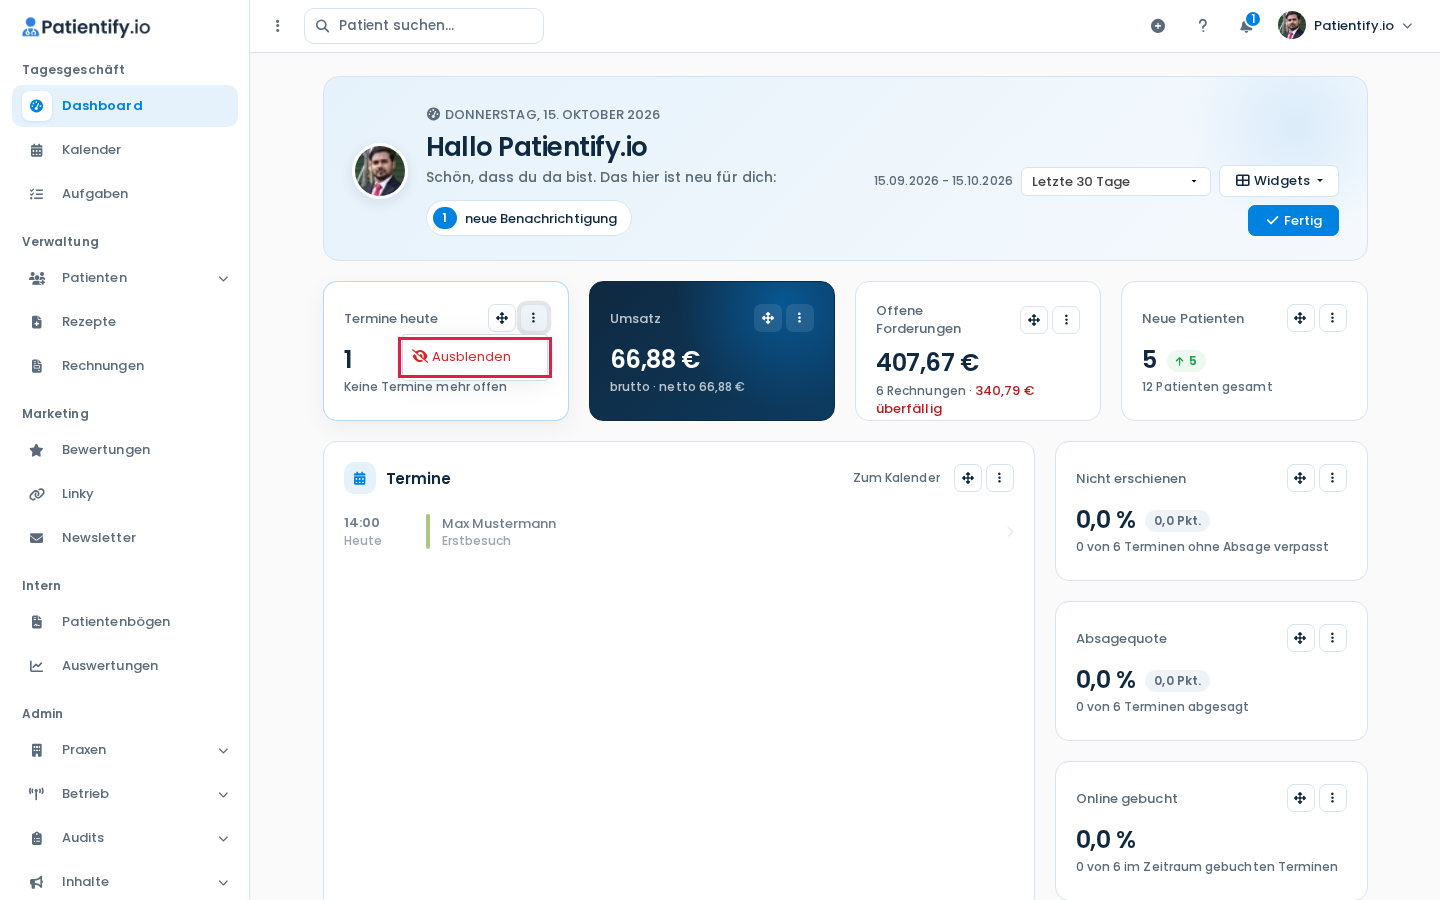Image resolution: width=1440 pixels, height=900 pixels.
Task: Open the Letzte 30 Tage period dropdown
Action: coord(1115,181)
